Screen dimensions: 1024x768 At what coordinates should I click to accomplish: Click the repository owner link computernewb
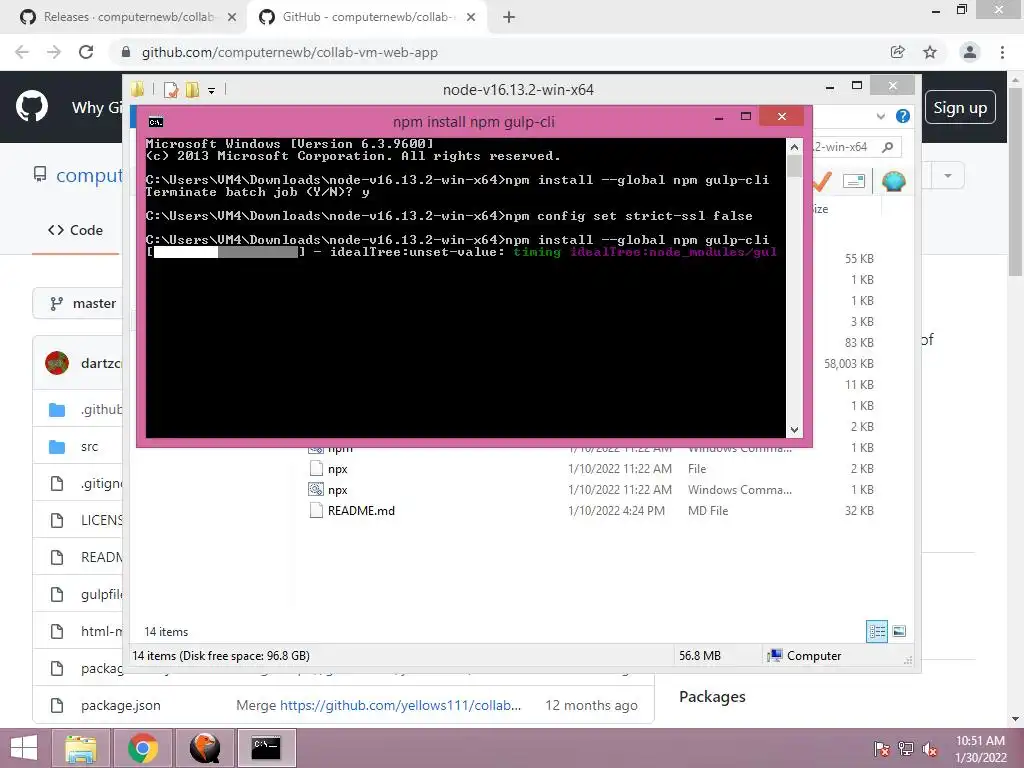89,175
